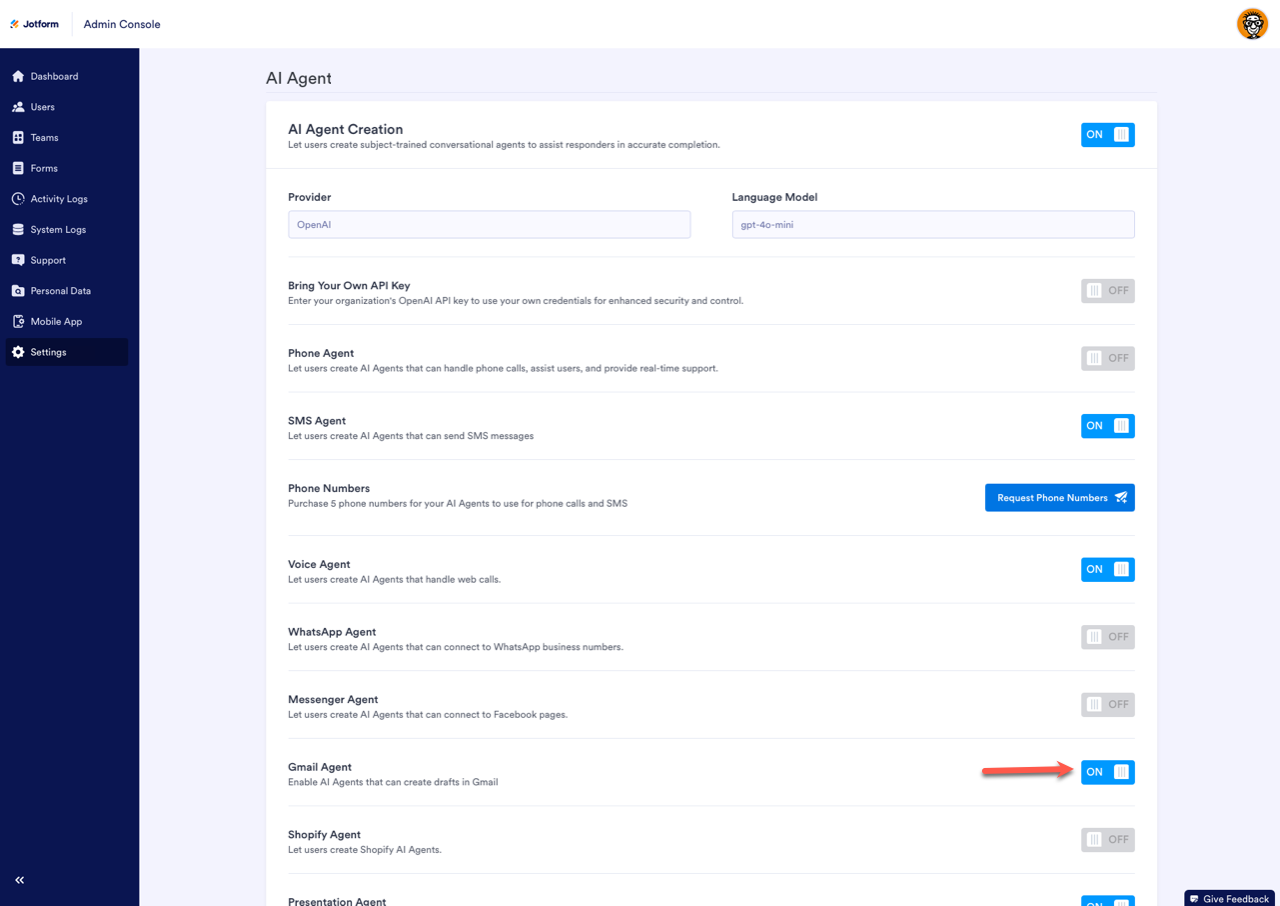Image resolution: width=1280 pixels, height=906 pixels.
Task: Click the Request Phone Numbers button
Action: [x=1059, y=498]
